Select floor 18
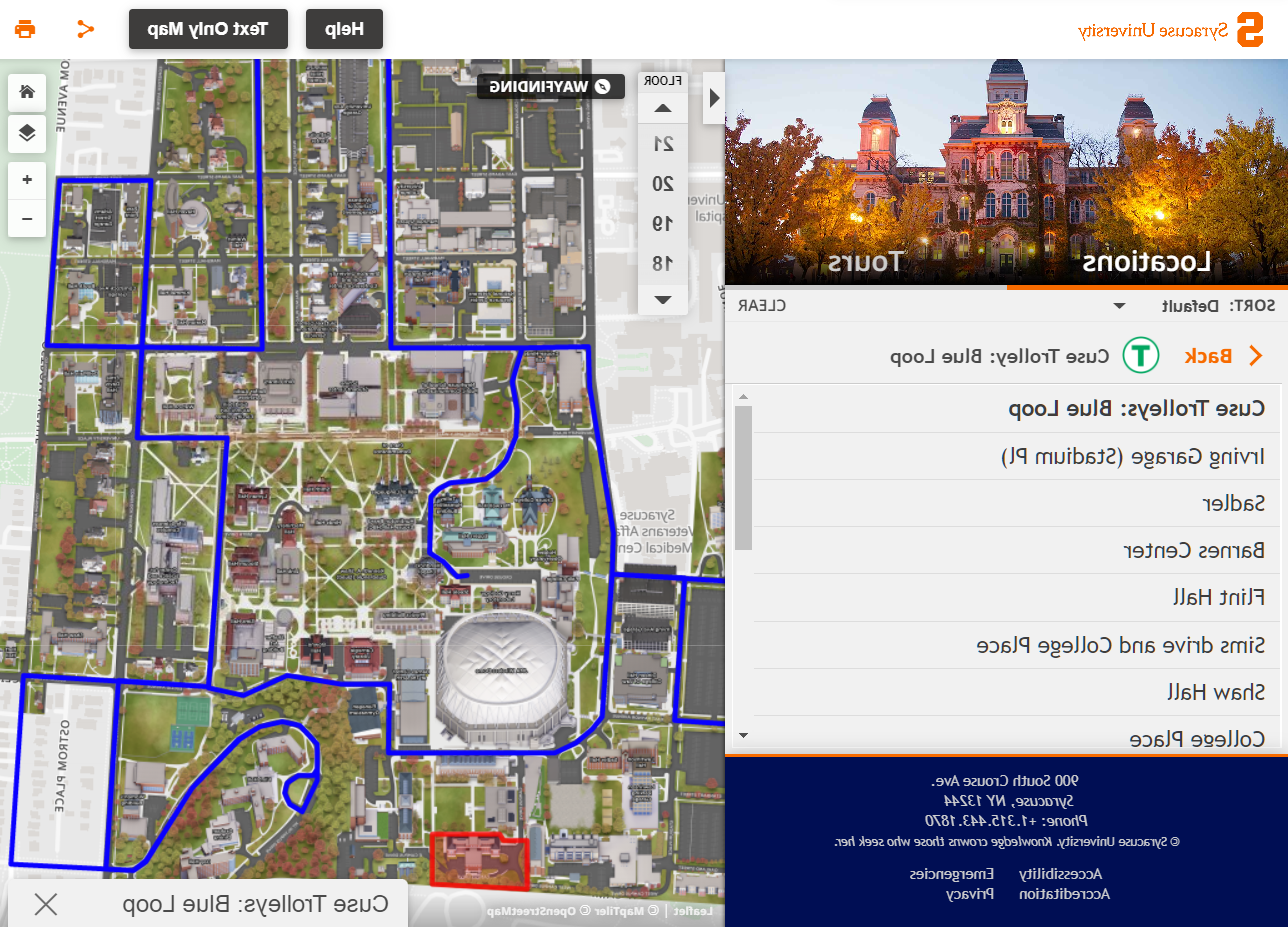This screenshot has width=1288, height=927. point(663,263)
